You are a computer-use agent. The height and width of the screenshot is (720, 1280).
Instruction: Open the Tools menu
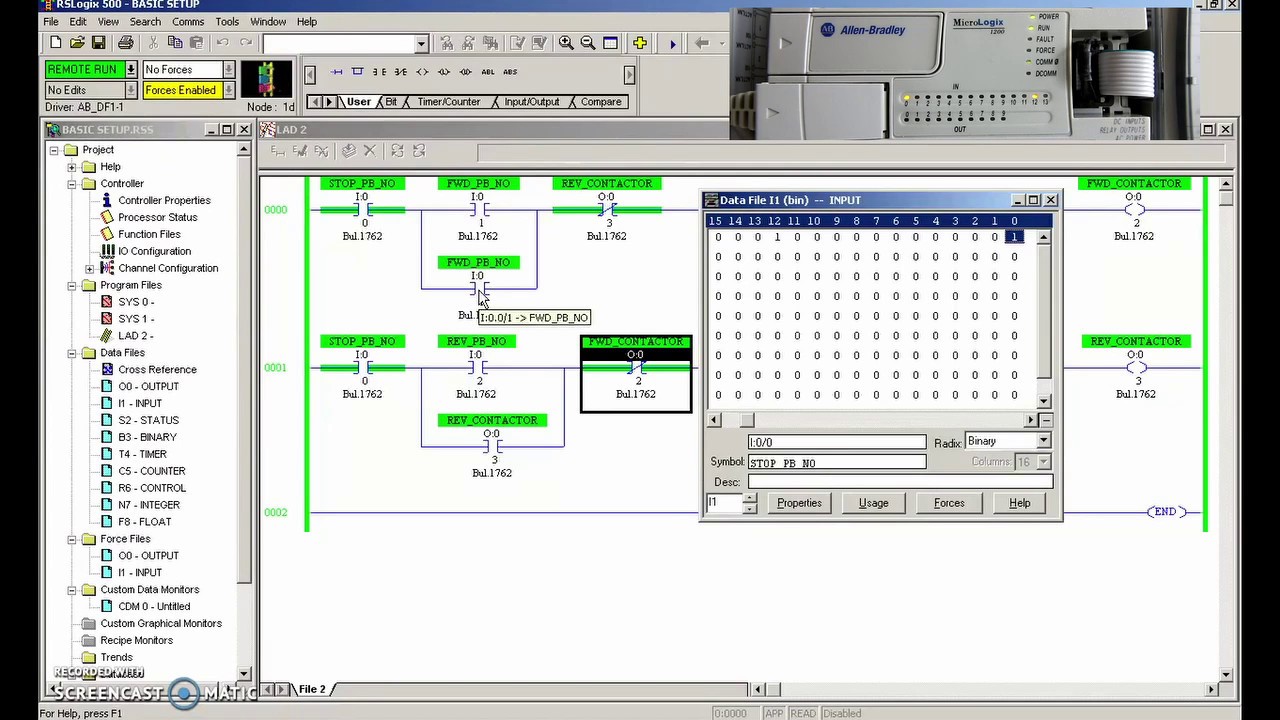(x=227, y=21)
